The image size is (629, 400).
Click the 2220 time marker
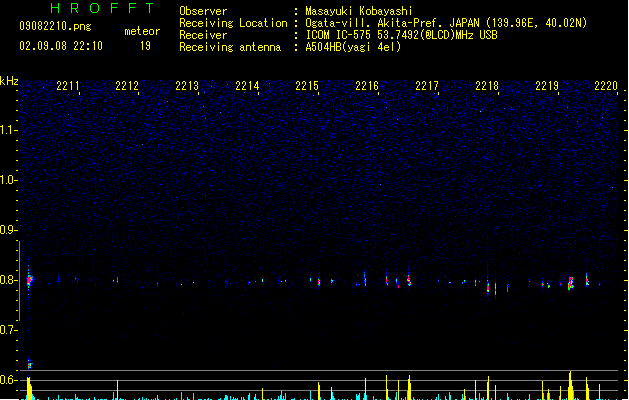(606, 86)
